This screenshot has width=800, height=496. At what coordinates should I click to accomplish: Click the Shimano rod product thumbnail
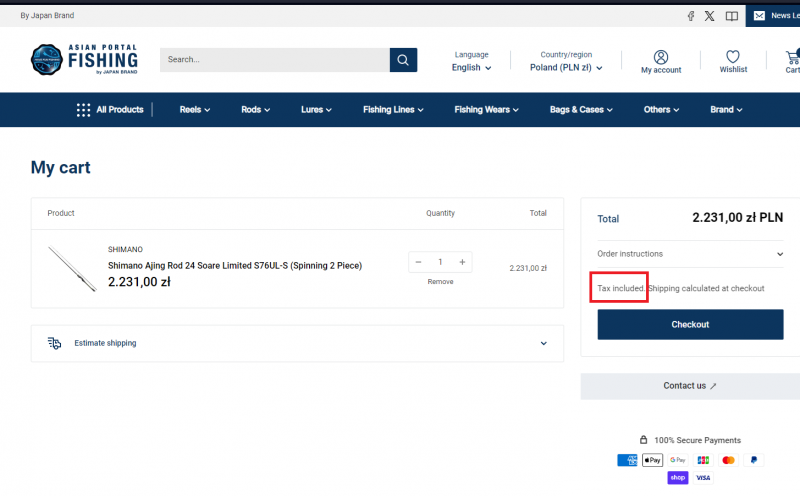72,268
